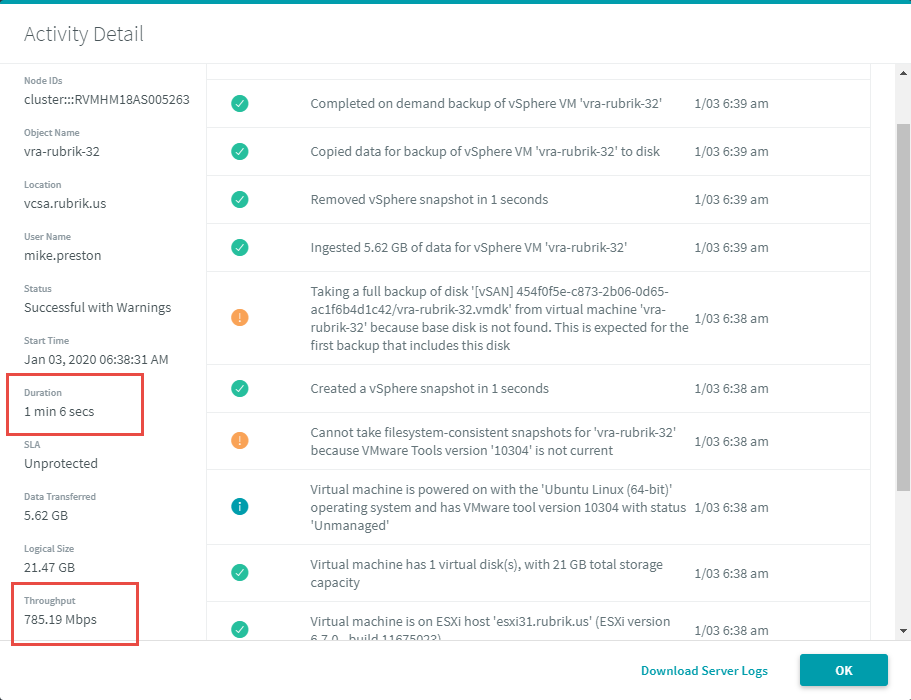
Task: Click the scrollbar down arrow
Action: (x=903, y=631)
